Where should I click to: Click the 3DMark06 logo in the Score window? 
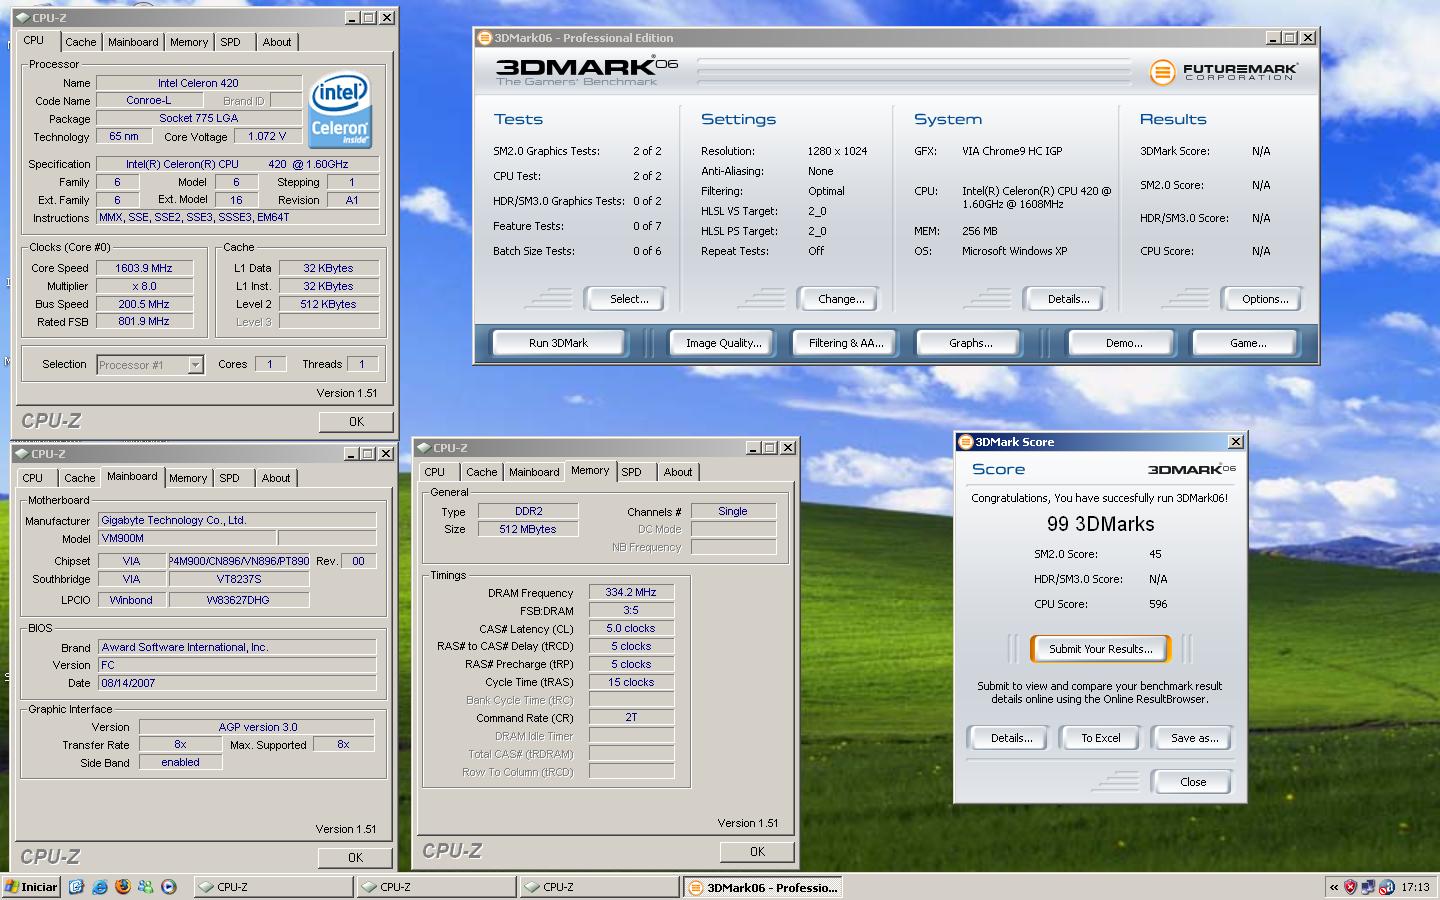point(1191,469)
